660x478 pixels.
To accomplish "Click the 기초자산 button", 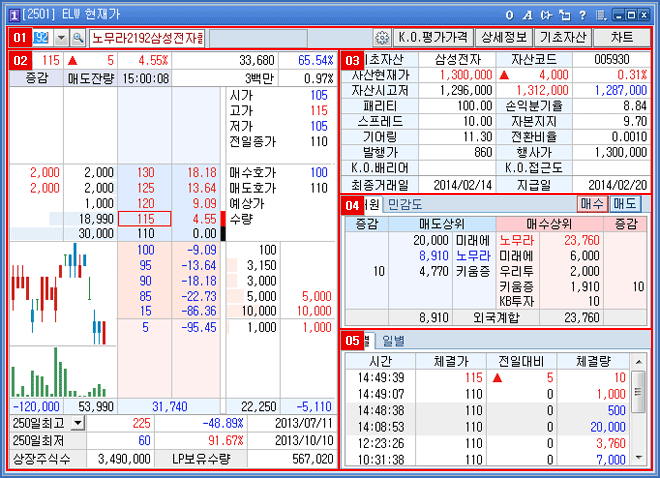I will tap(560, 38).
